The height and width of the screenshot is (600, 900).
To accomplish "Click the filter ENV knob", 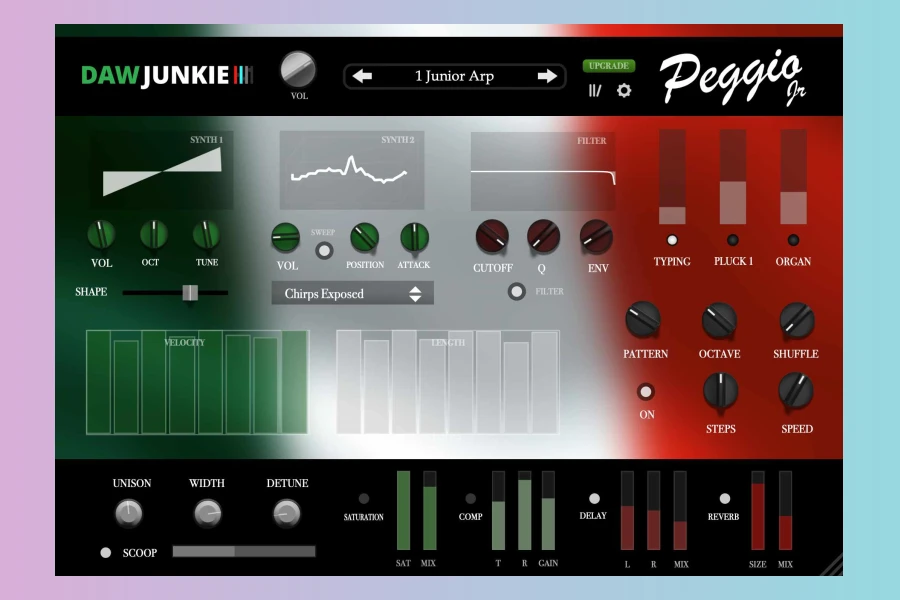I will [596, 237].
